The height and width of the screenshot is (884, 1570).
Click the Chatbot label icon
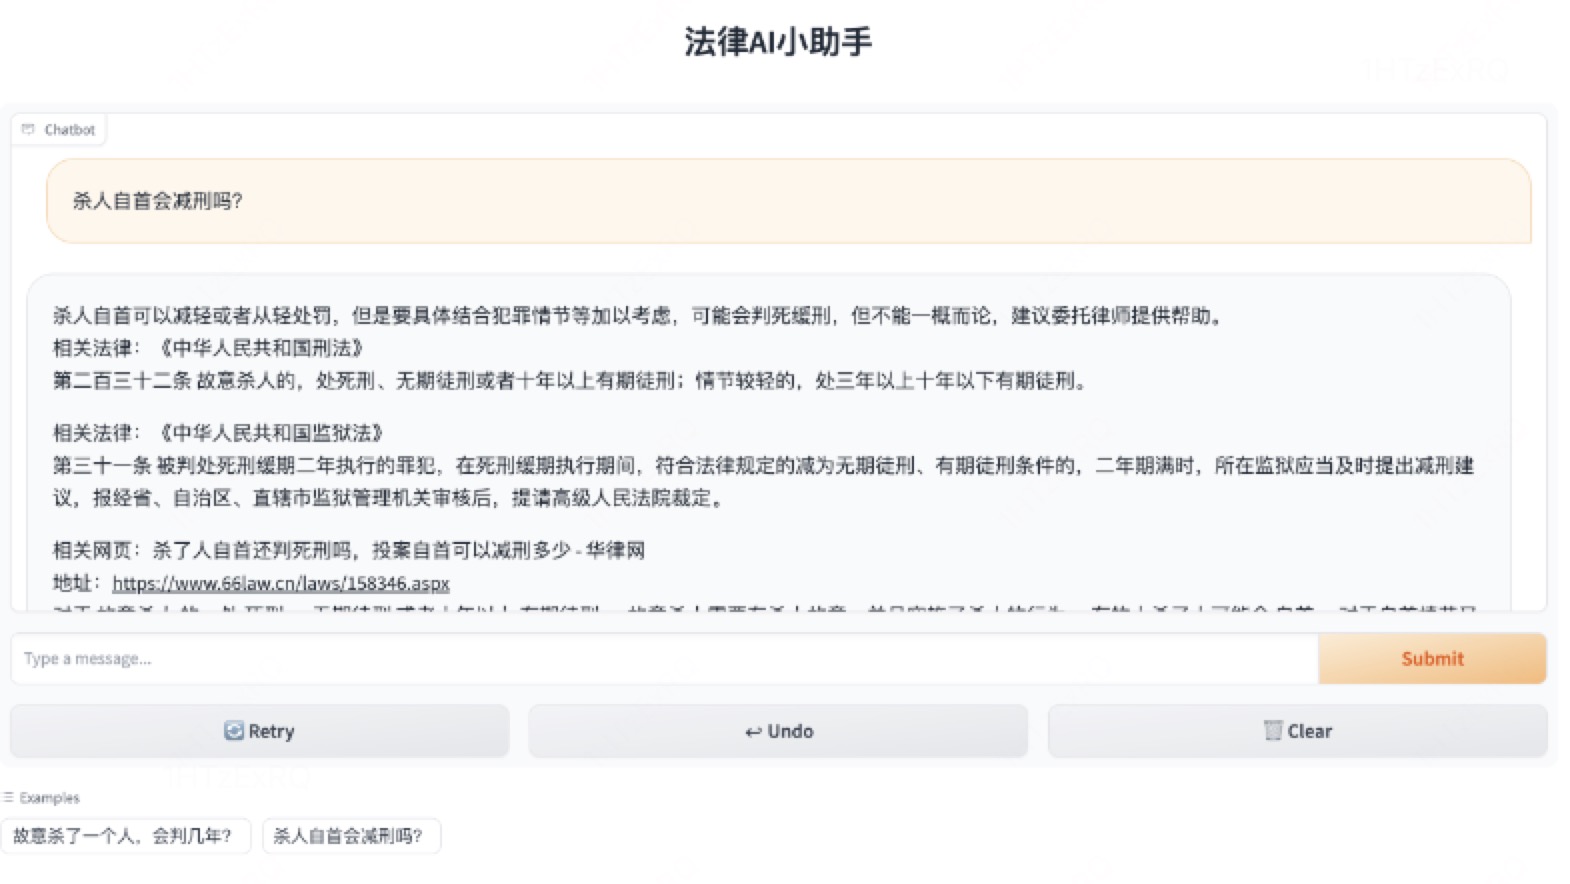point(28,129)
